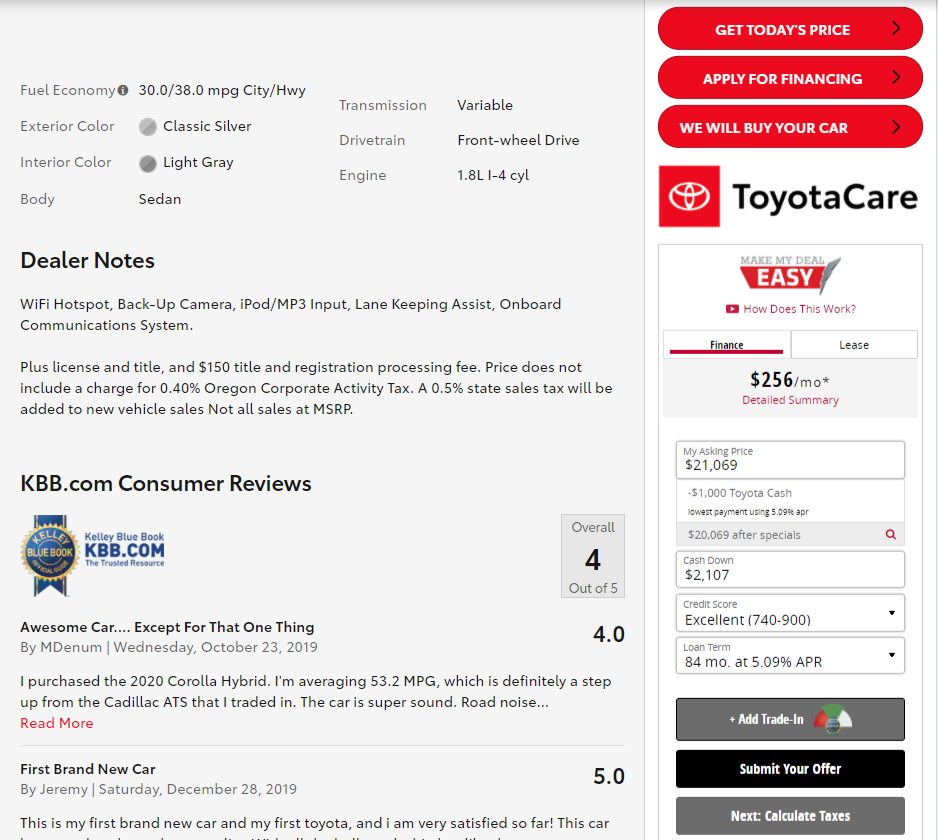This screenshot has height=840, width=938.
Task: Click We Will Buy Your Car button
Action: [789, 127]
